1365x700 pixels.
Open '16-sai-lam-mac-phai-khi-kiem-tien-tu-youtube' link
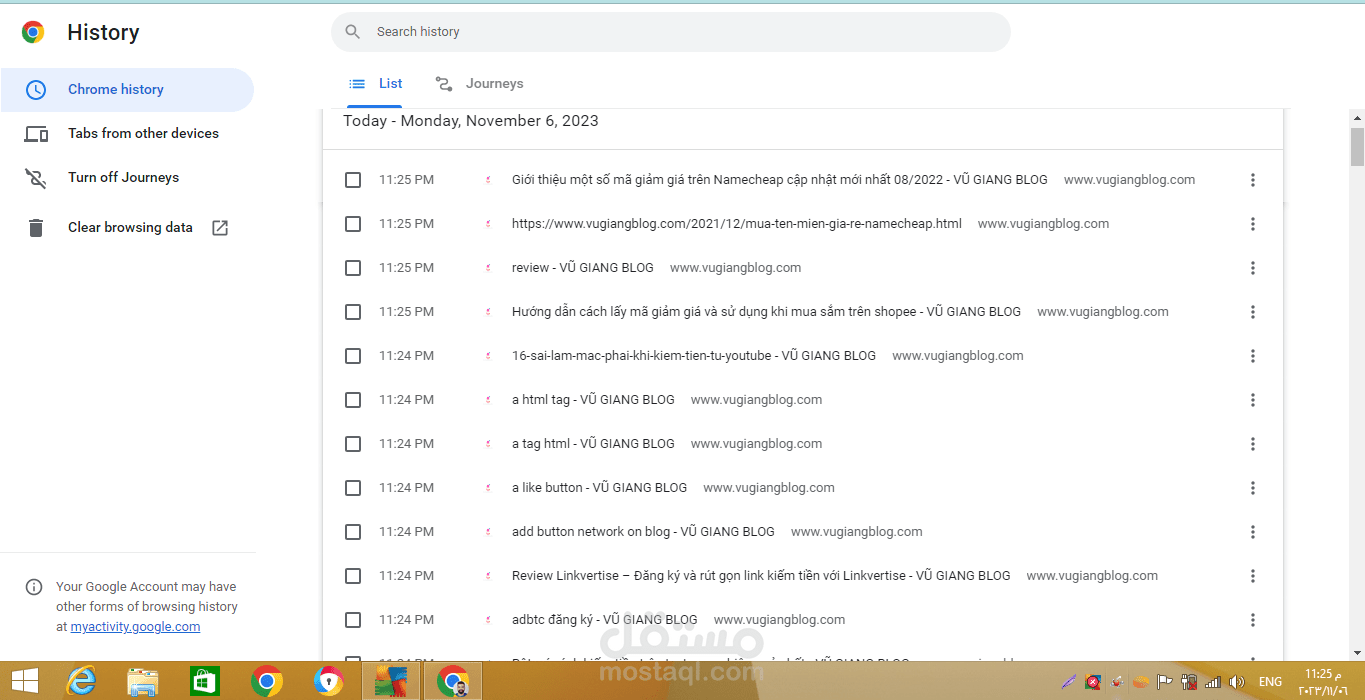694,356
